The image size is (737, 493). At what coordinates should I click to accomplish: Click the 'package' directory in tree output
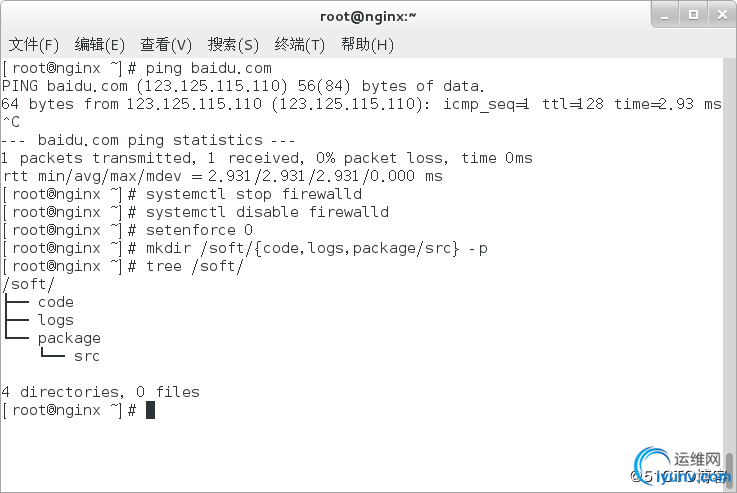point(69,338)
